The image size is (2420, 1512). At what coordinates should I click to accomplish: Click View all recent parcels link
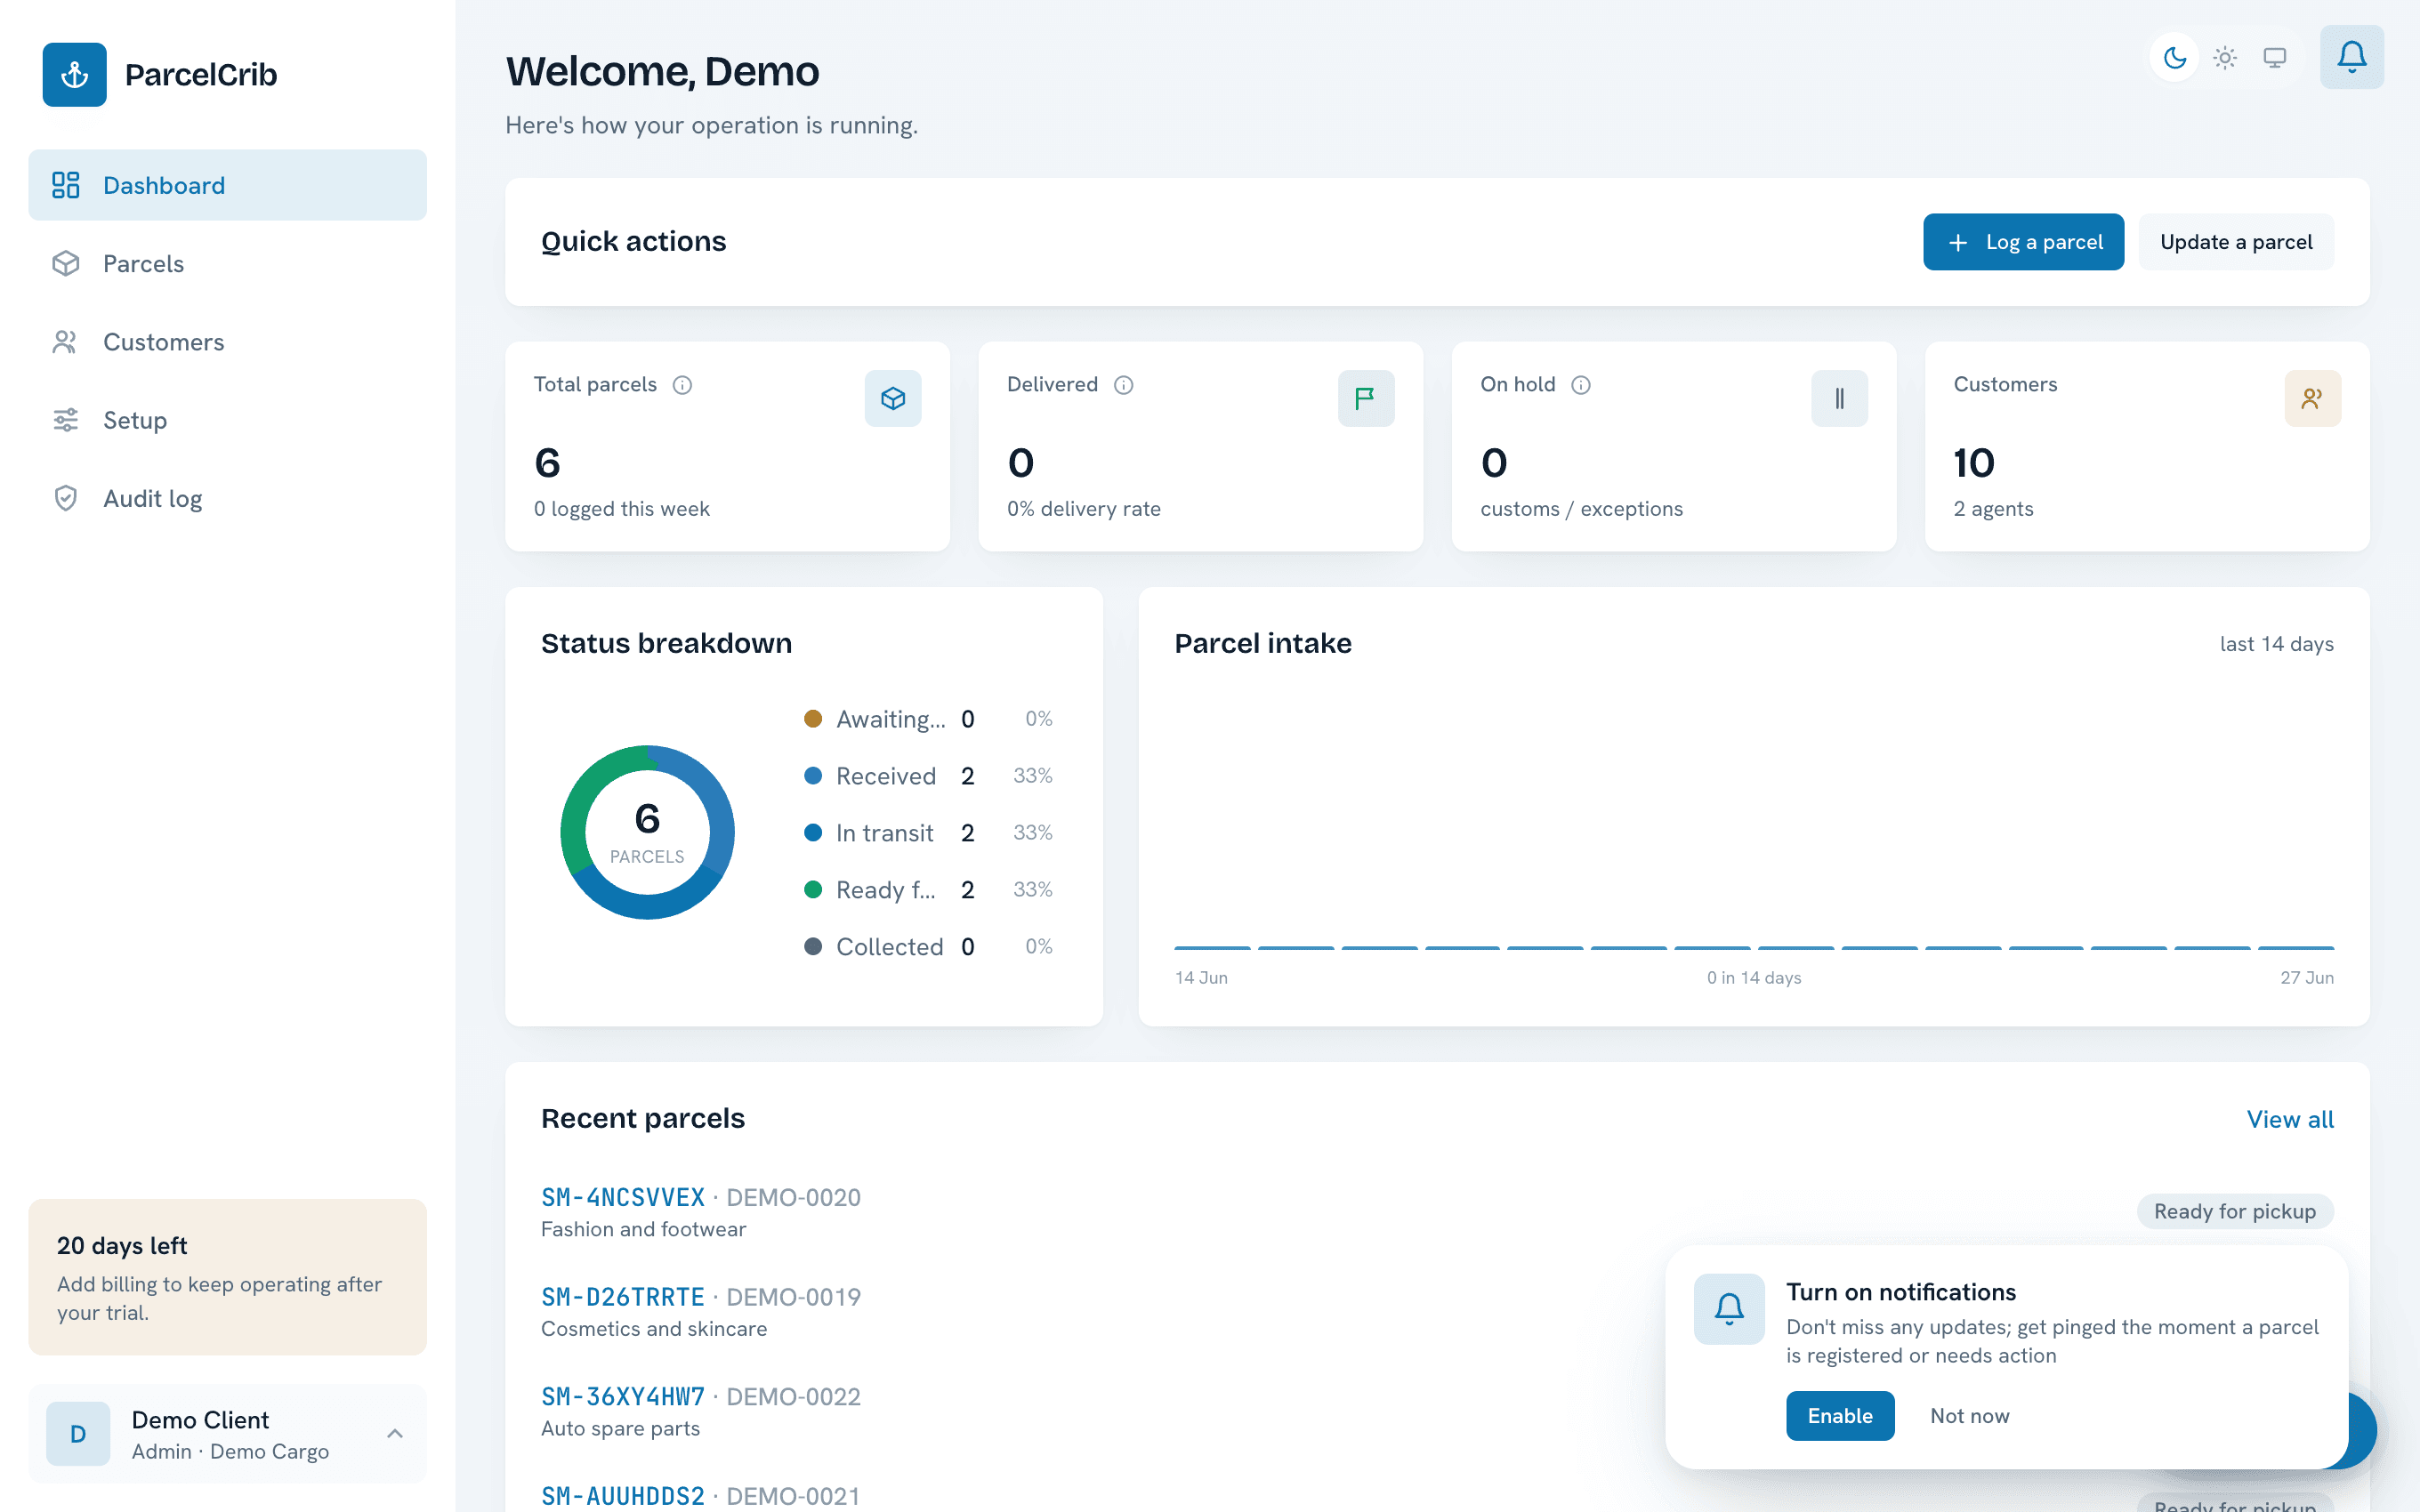pyautogui.click(x=2290, y=1119)
